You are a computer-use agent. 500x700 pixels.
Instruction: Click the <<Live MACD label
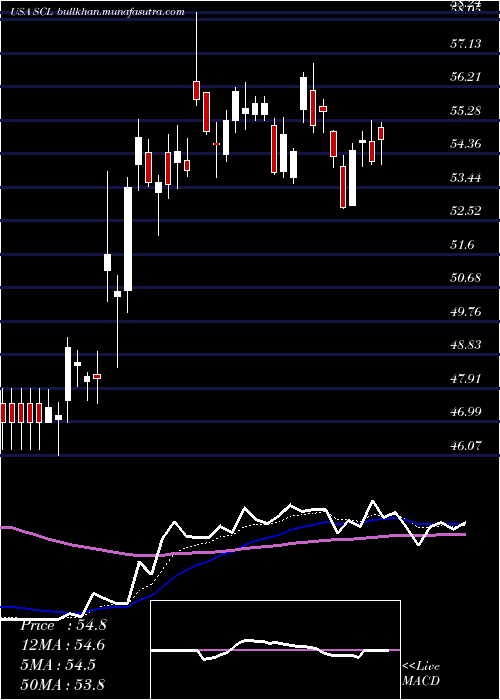coord(421,674)
